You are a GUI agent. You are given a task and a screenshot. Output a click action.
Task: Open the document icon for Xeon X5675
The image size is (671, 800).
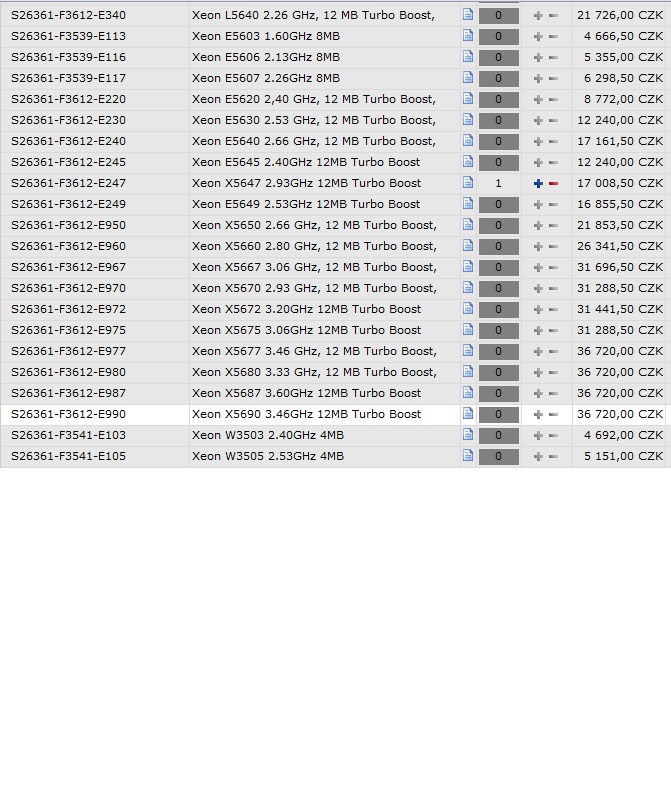tap(467, 330)
